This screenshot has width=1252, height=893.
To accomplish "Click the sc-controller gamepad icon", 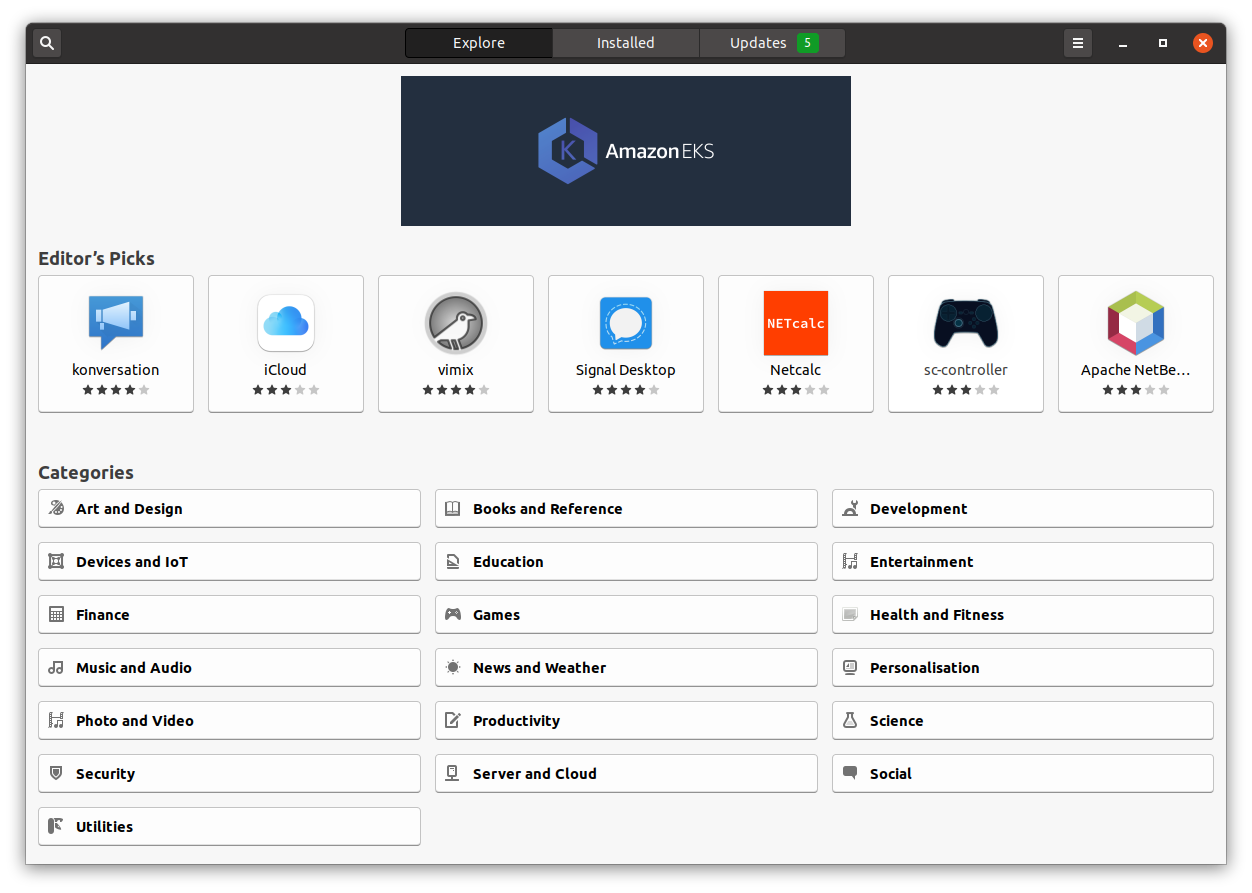I will click(x=966, y=322).
